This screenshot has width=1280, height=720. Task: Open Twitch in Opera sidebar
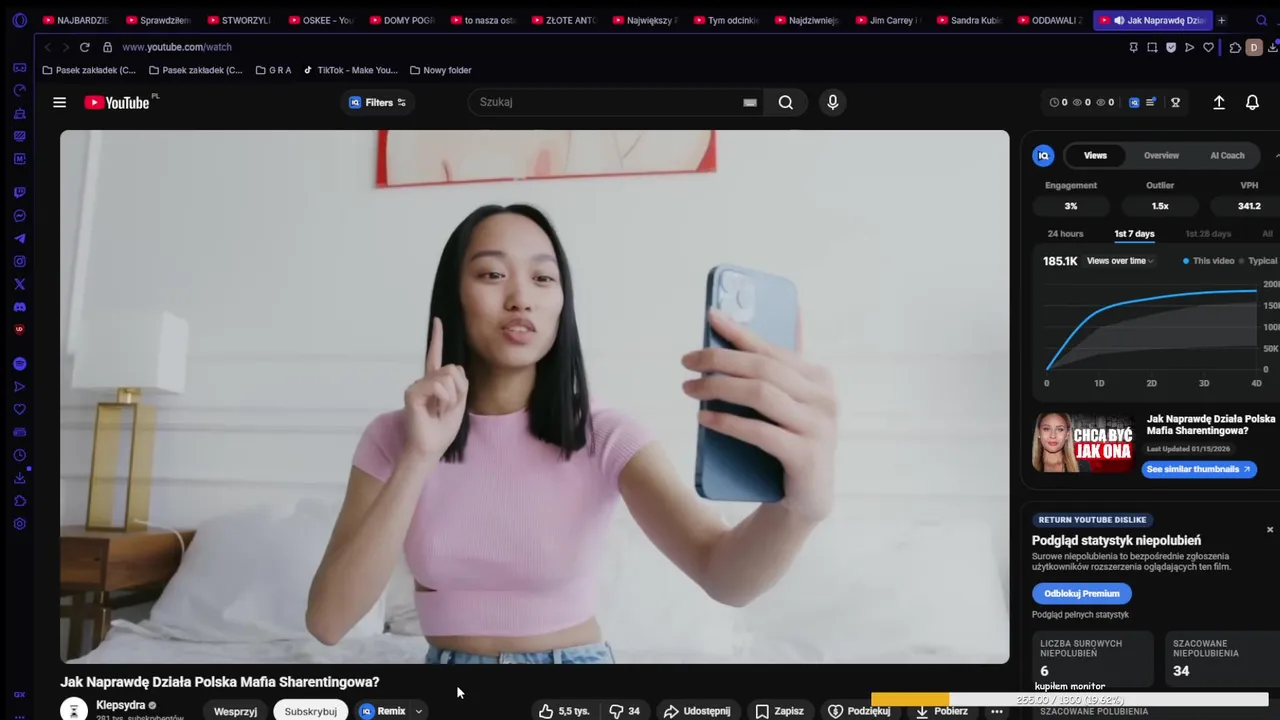pos(19,192)
